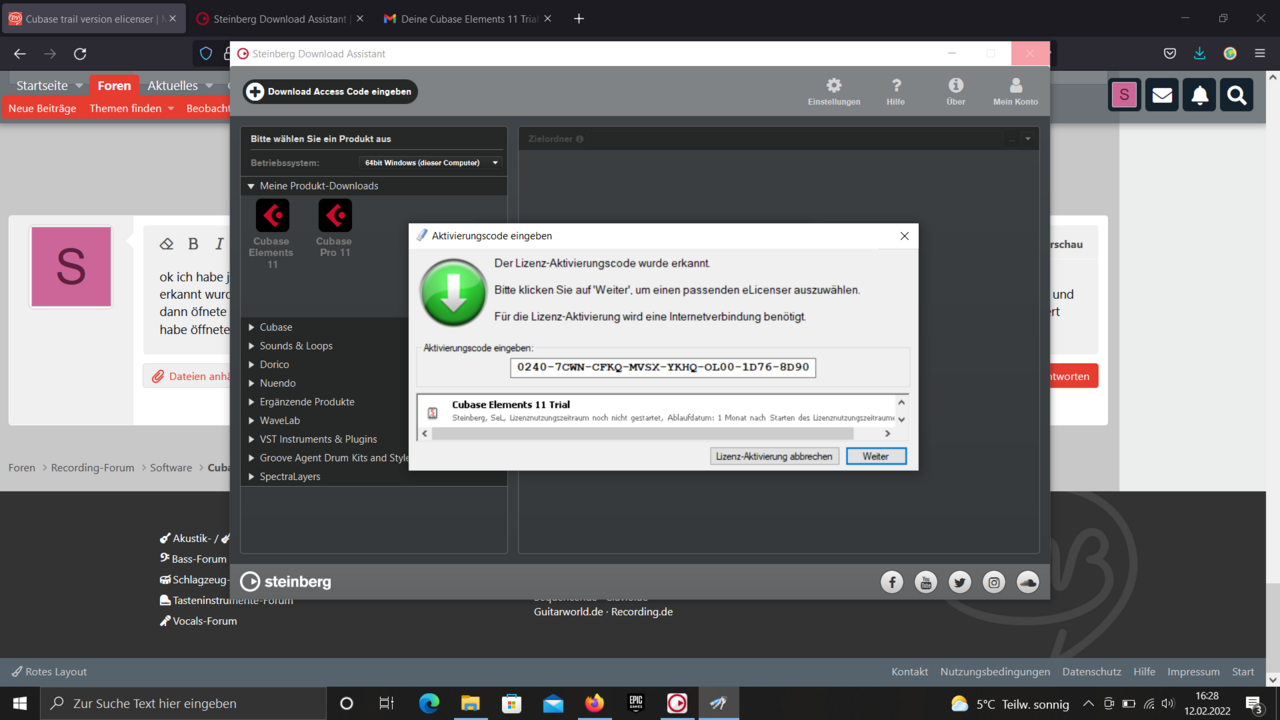Open Datenschutz footer link

pyautogui.click(x=1091, y=672)
